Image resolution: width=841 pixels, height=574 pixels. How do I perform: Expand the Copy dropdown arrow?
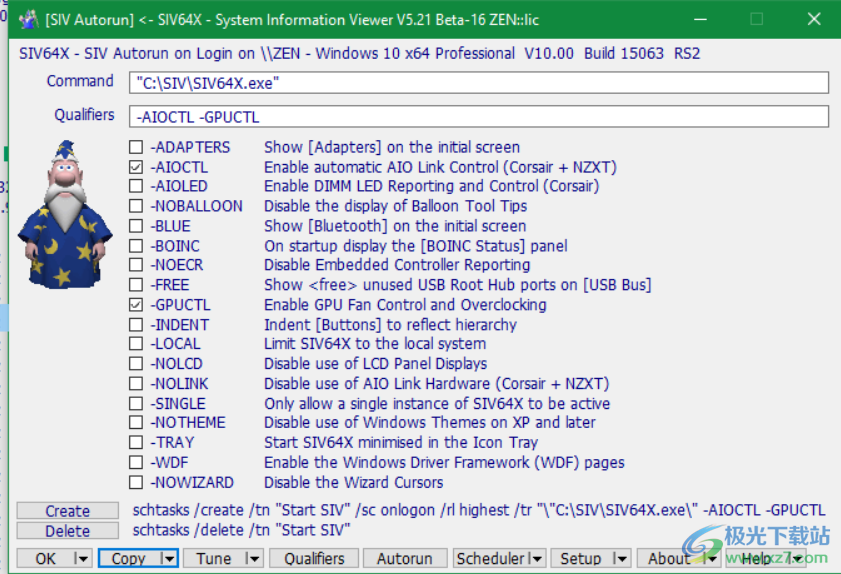pyautogui.click(x=168, y=558)
